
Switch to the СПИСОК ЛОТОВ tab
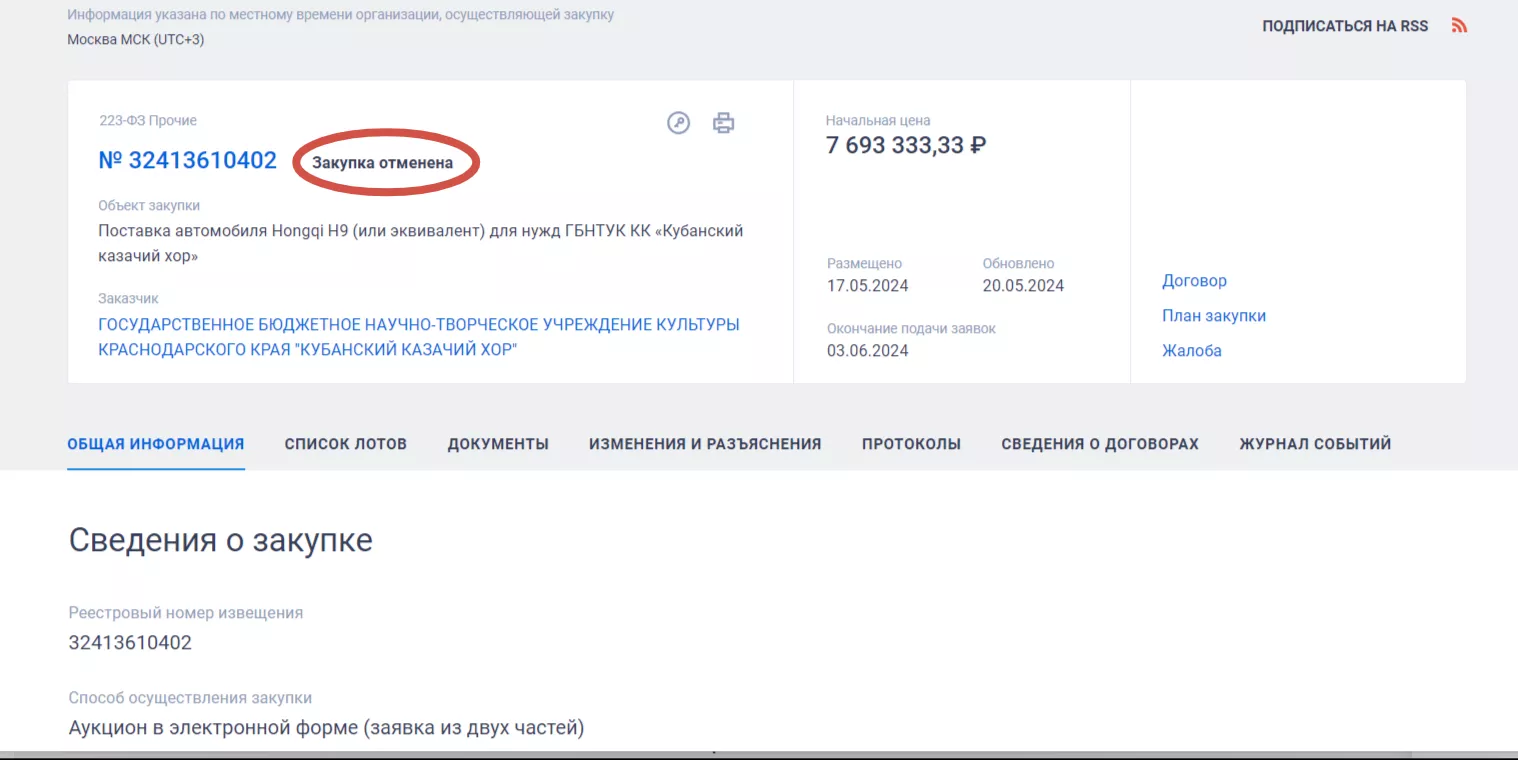[345, 444]
